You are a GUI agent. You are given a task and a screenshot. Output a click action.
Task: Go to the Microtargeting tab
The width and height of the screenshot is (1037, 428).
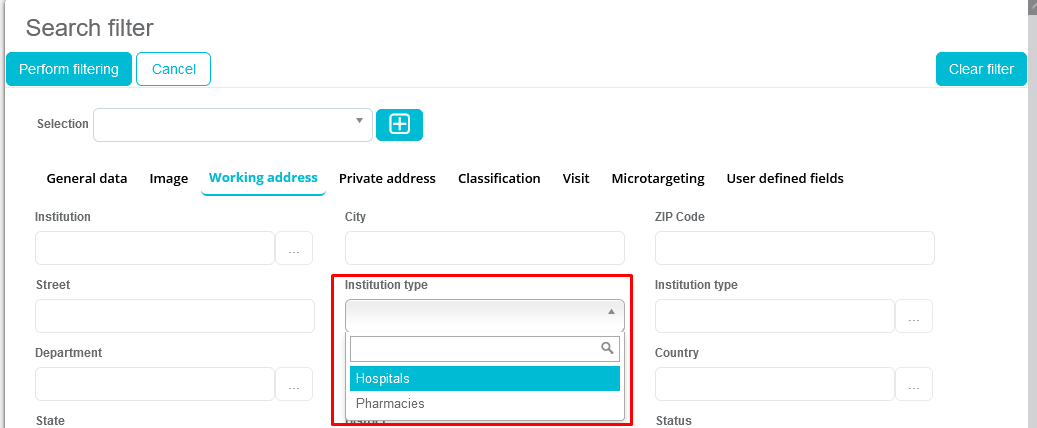click(x=658, y=179)
